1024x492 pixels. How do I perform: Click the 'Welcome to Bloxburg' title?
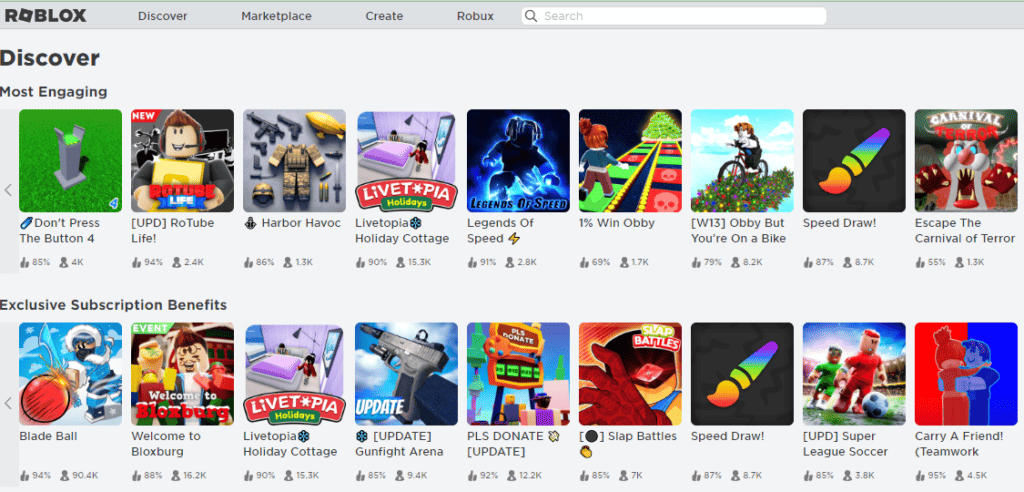[x=167, y=444]
